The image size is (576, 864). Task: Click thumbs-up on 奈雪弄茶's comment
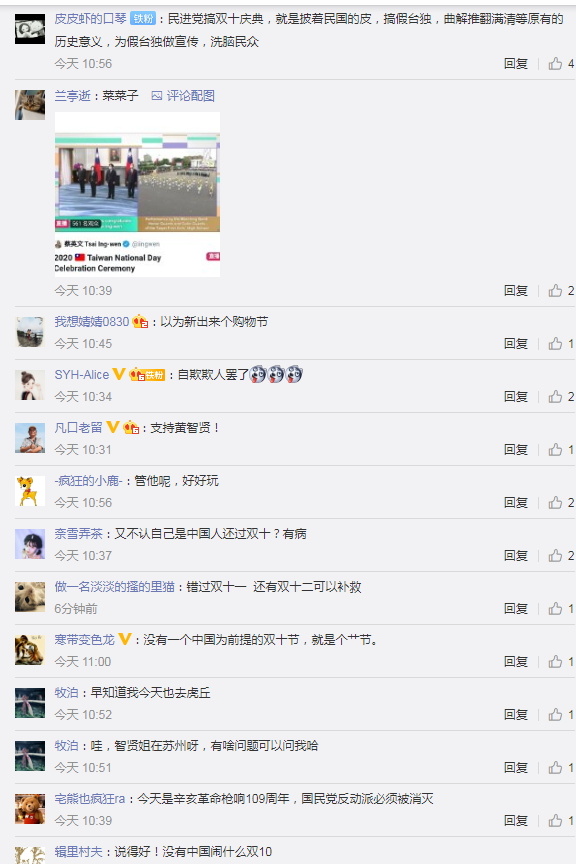(555, 555)
